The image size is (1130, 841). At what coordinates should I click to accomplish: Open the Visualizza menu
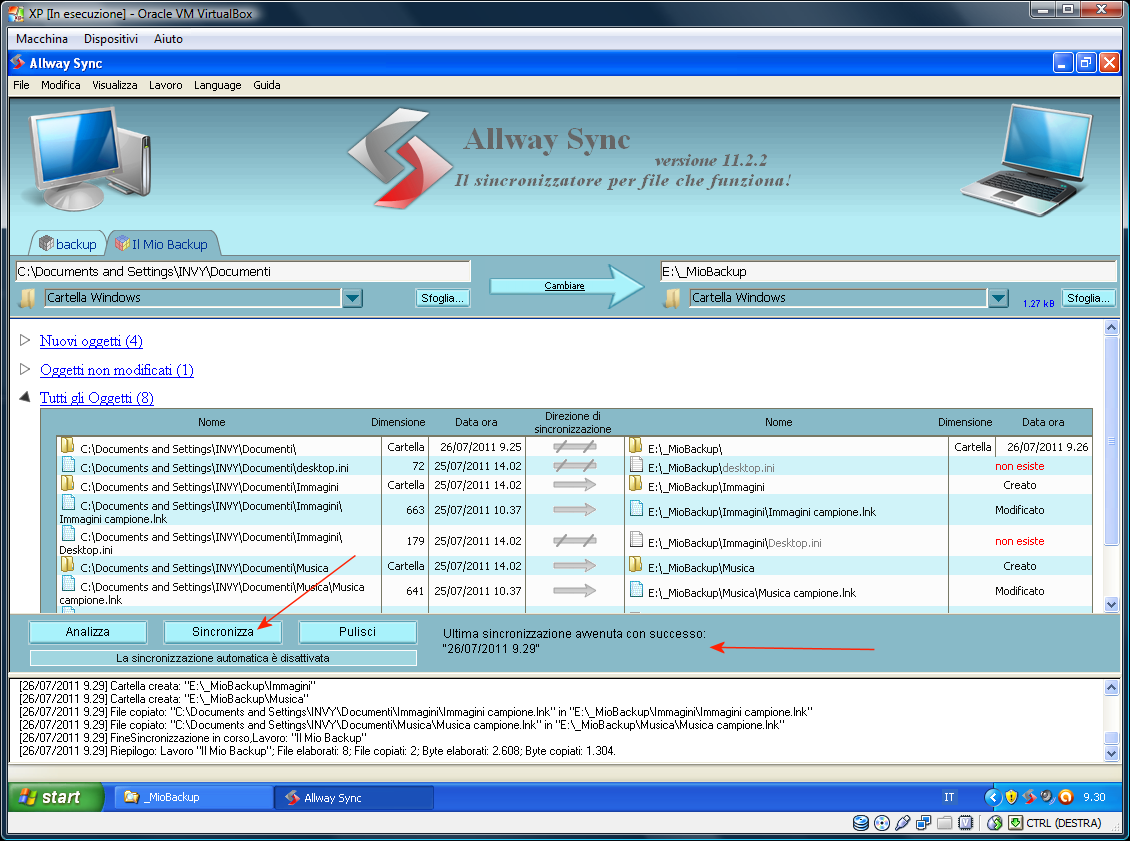tap(115, 85)
